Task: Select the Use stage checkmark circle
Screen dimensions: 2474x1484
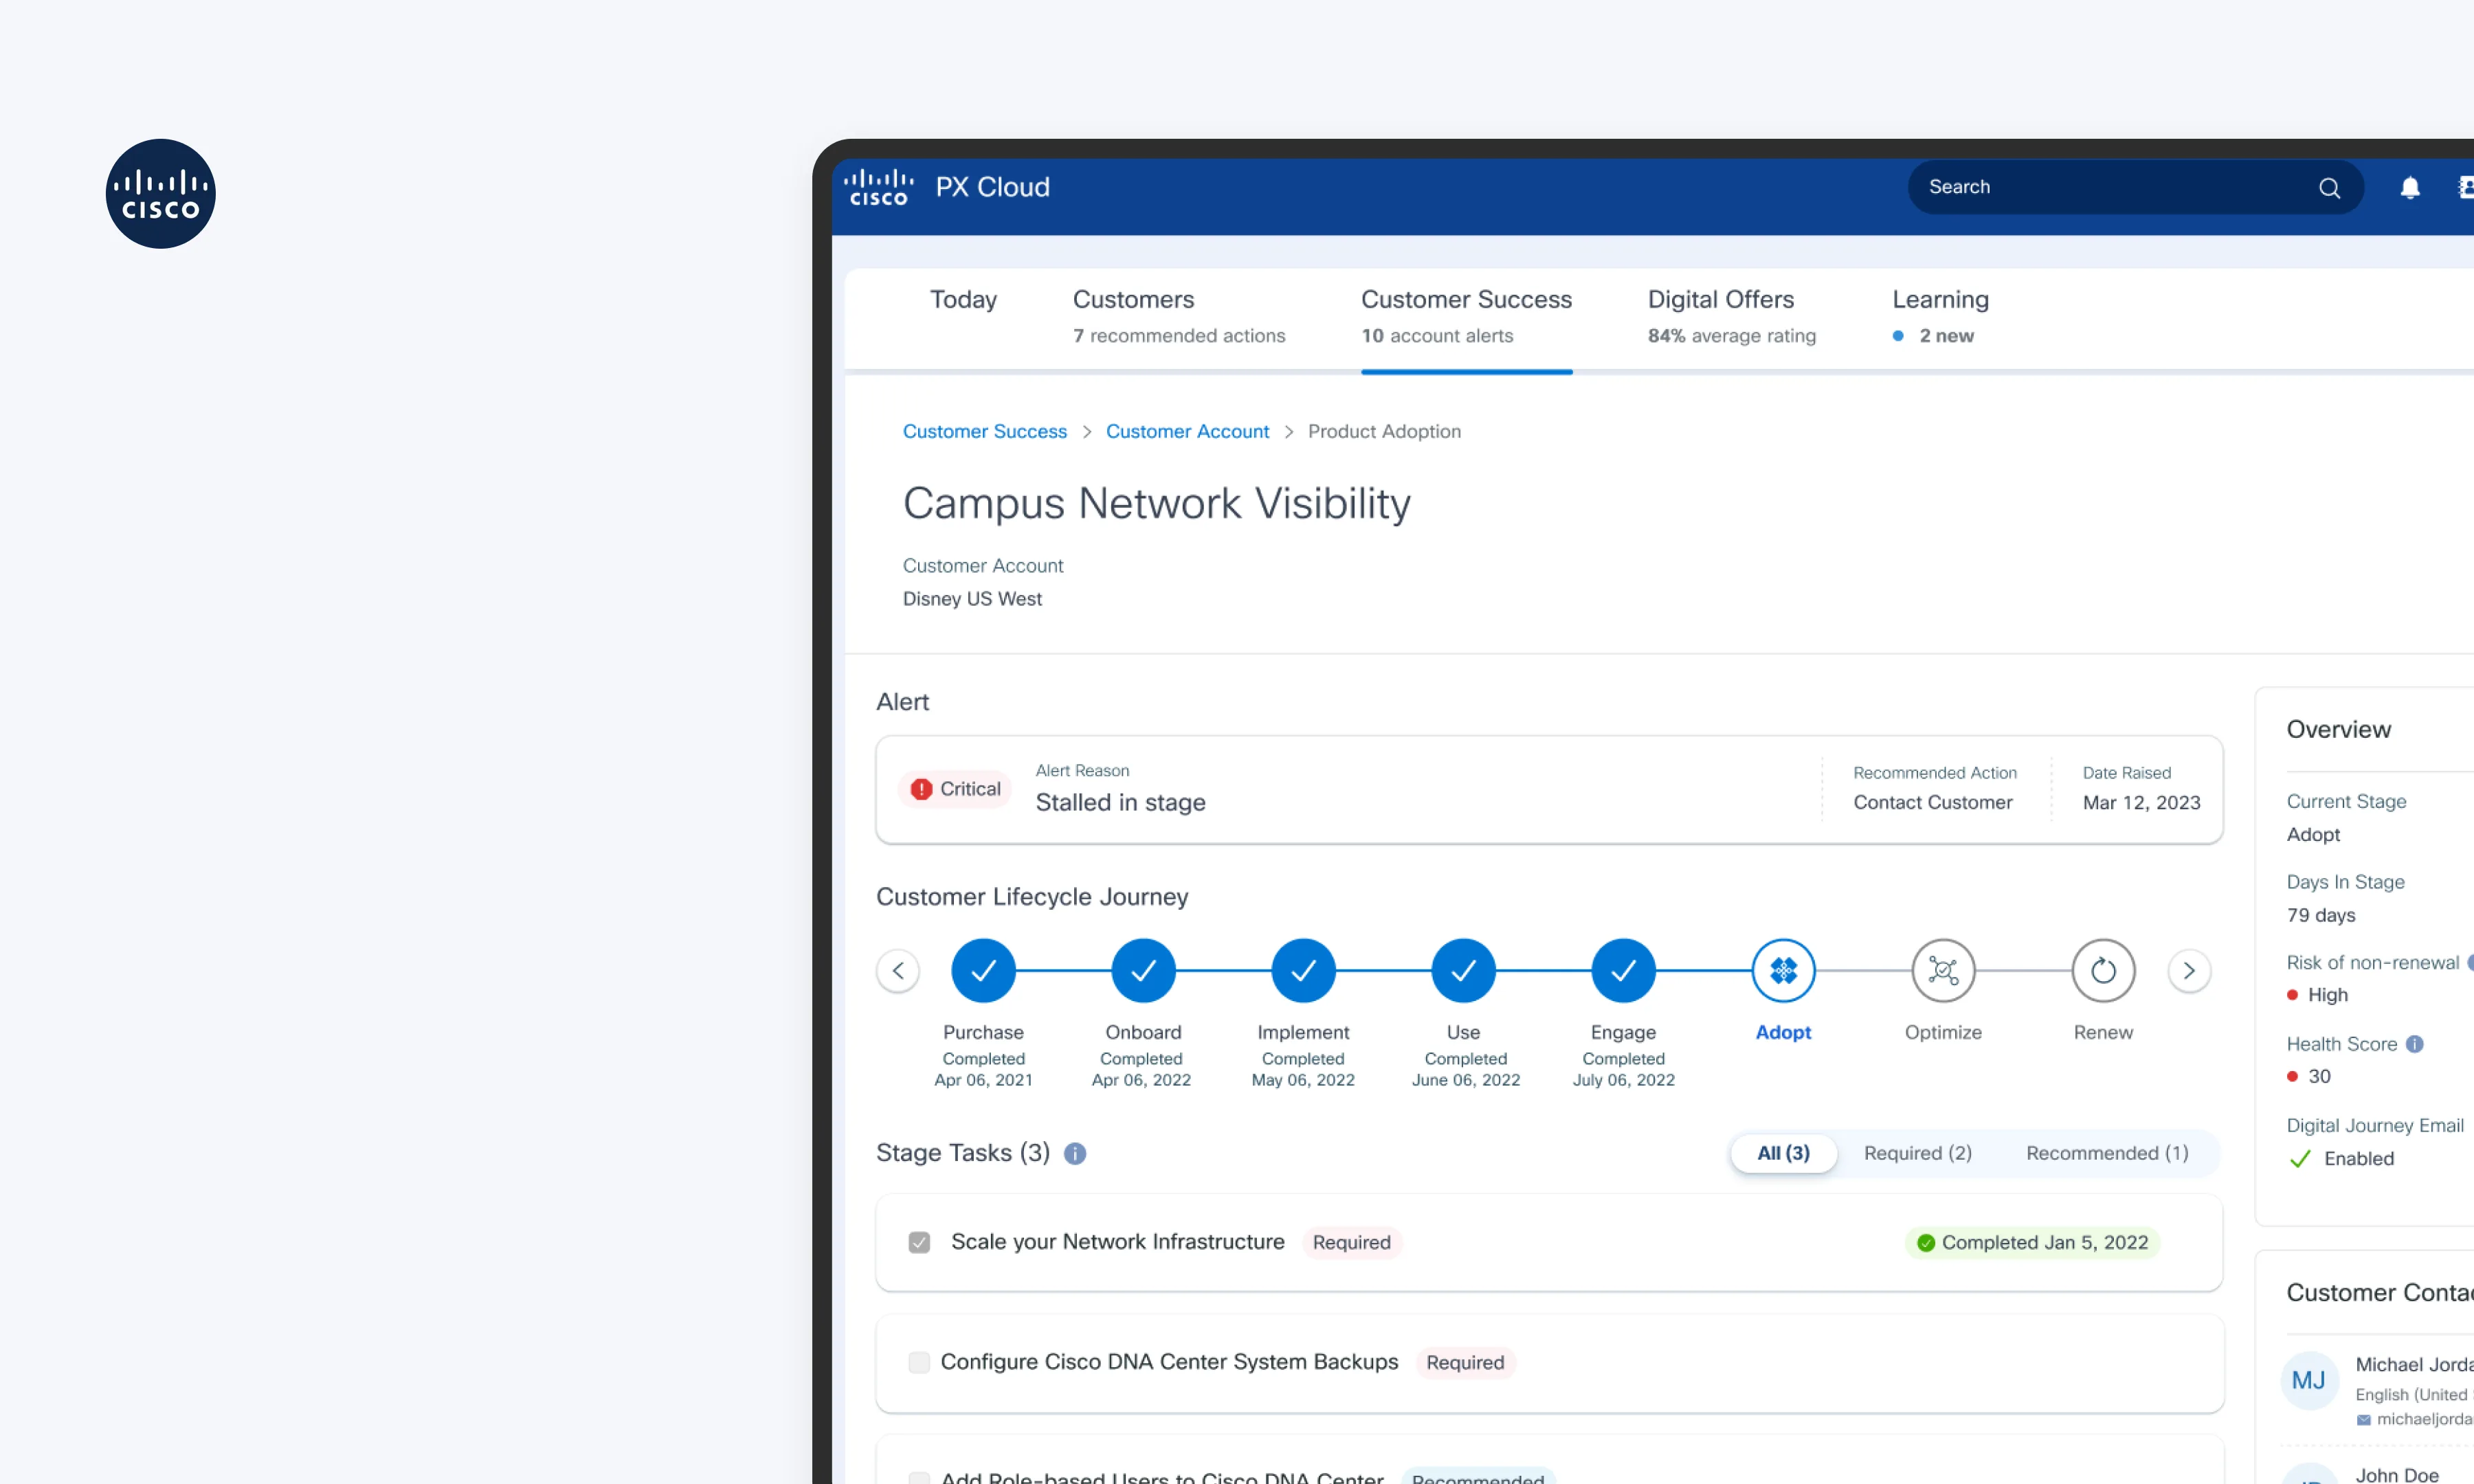Action: click(x=1463, y=970)
